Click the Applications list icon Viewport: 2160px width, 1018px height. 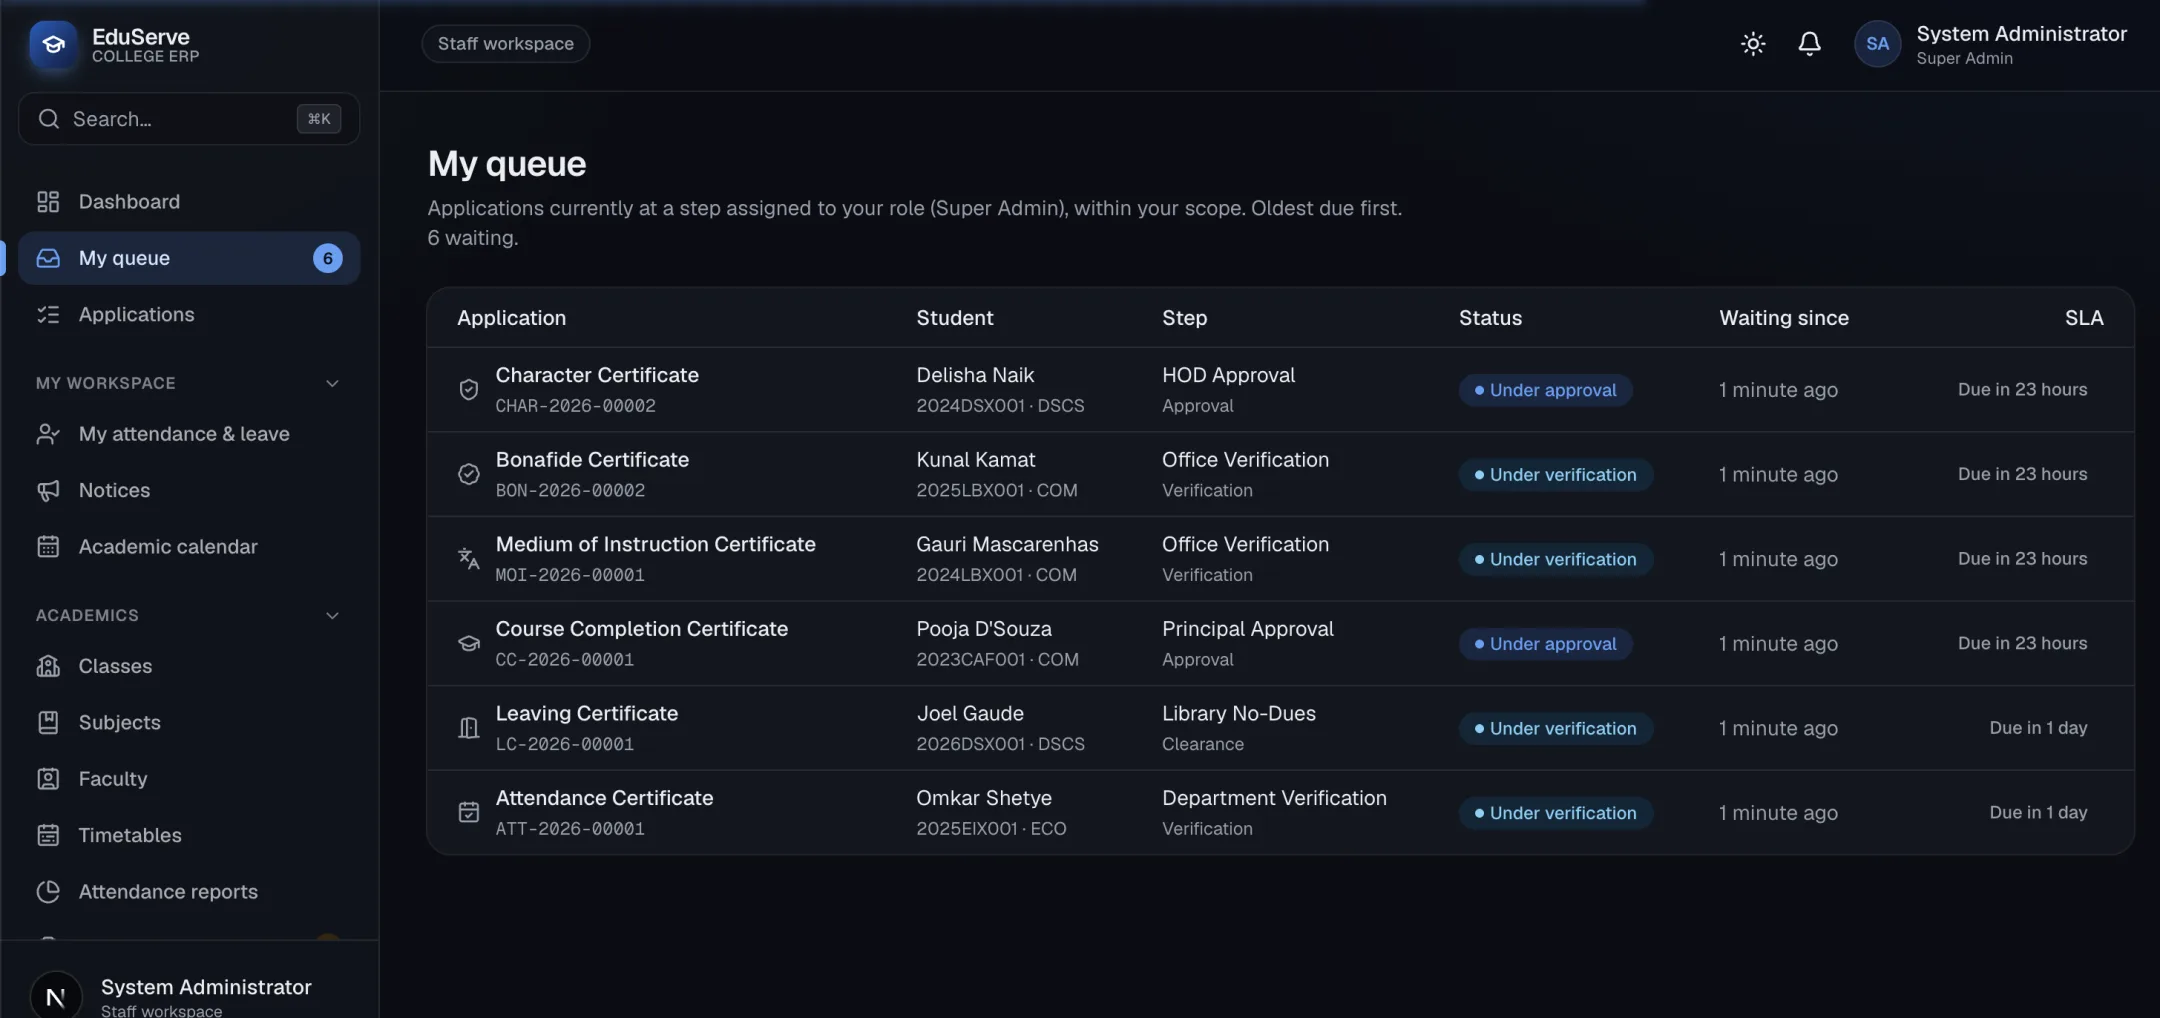tap(48, 315)
